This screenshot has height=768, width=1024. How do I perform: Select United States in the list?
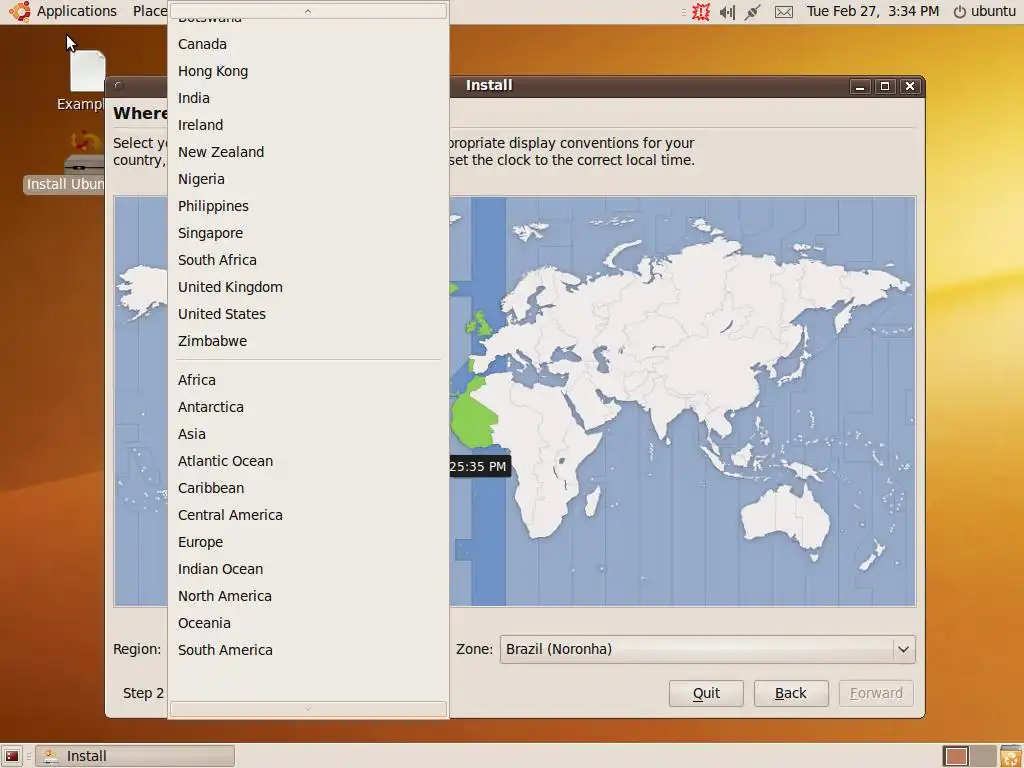308,314
